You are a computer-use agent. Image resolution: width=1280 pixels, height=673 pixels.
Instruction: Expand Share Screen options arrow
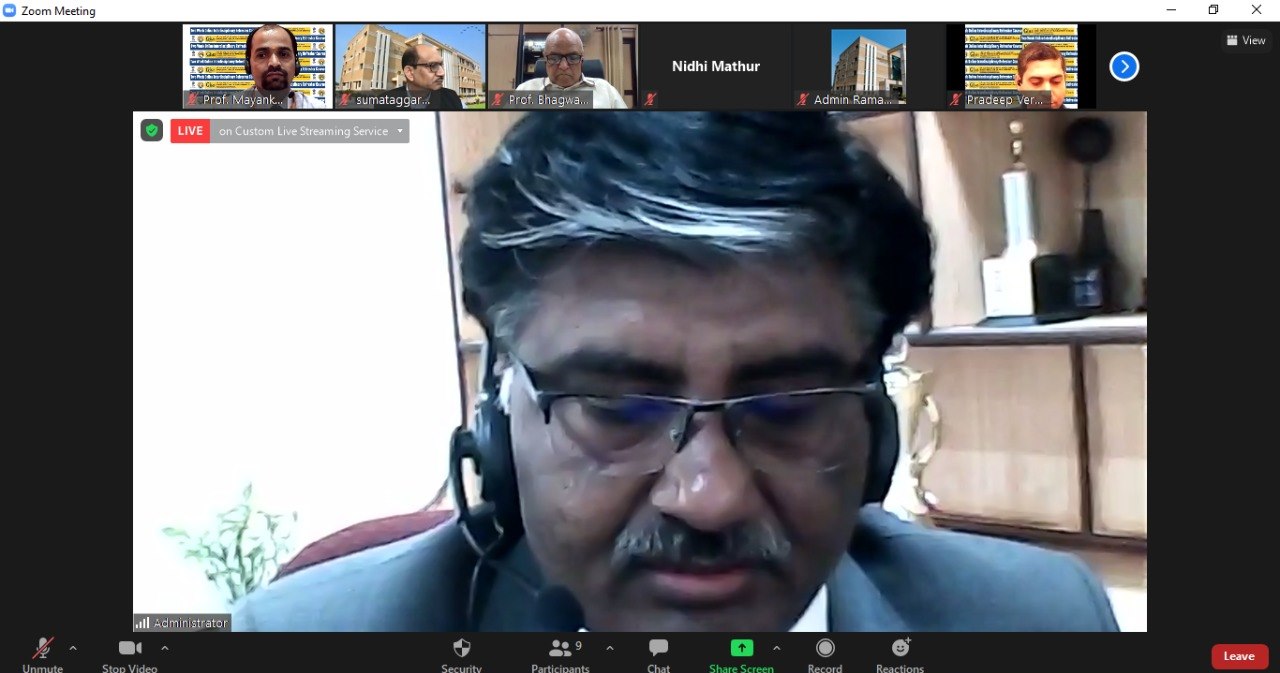tap(776, 648)
